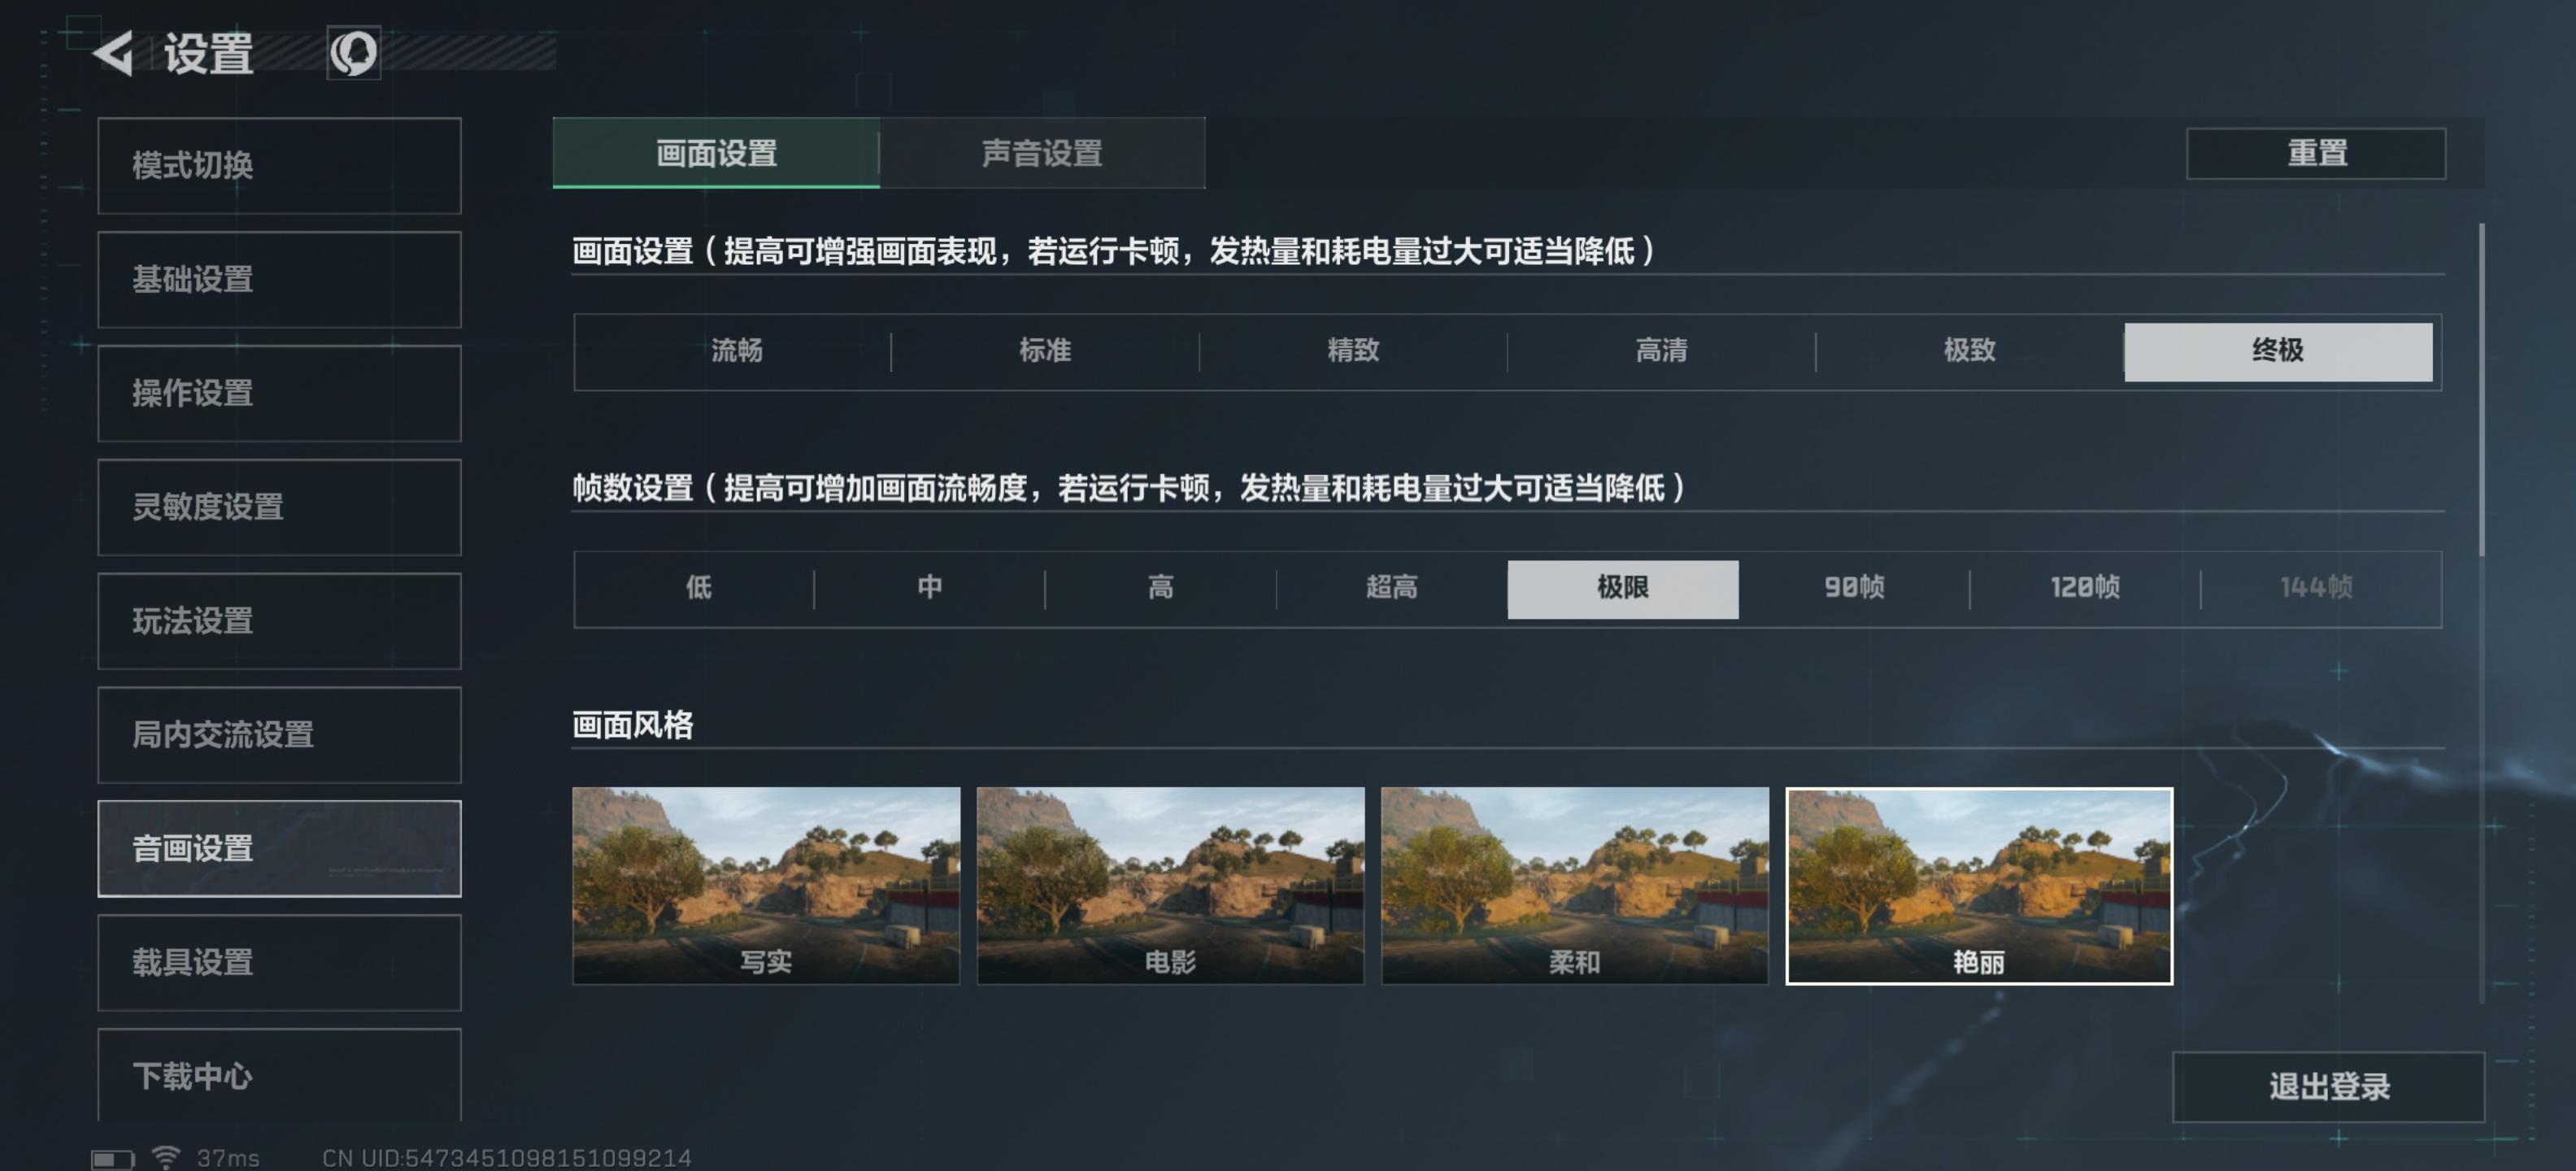
Task: Go back using the arrow icon
Action: point(113,53)
